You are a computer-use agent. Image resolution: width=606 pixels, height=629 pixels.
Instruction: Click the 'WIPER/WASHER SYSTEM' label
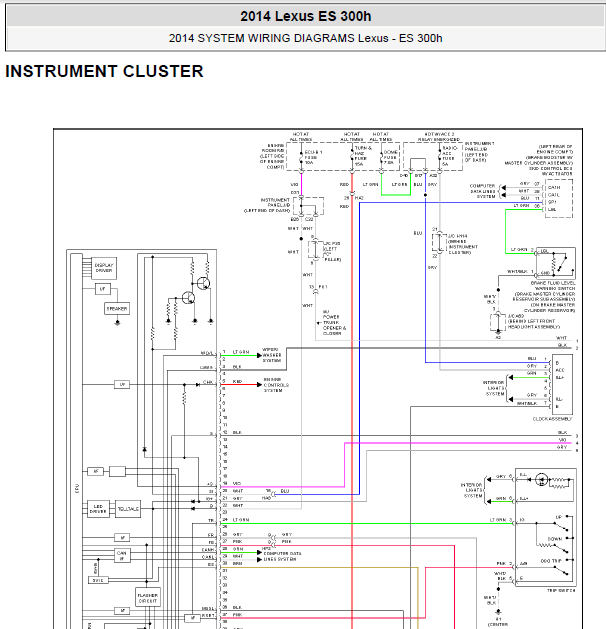click(272, 355)
